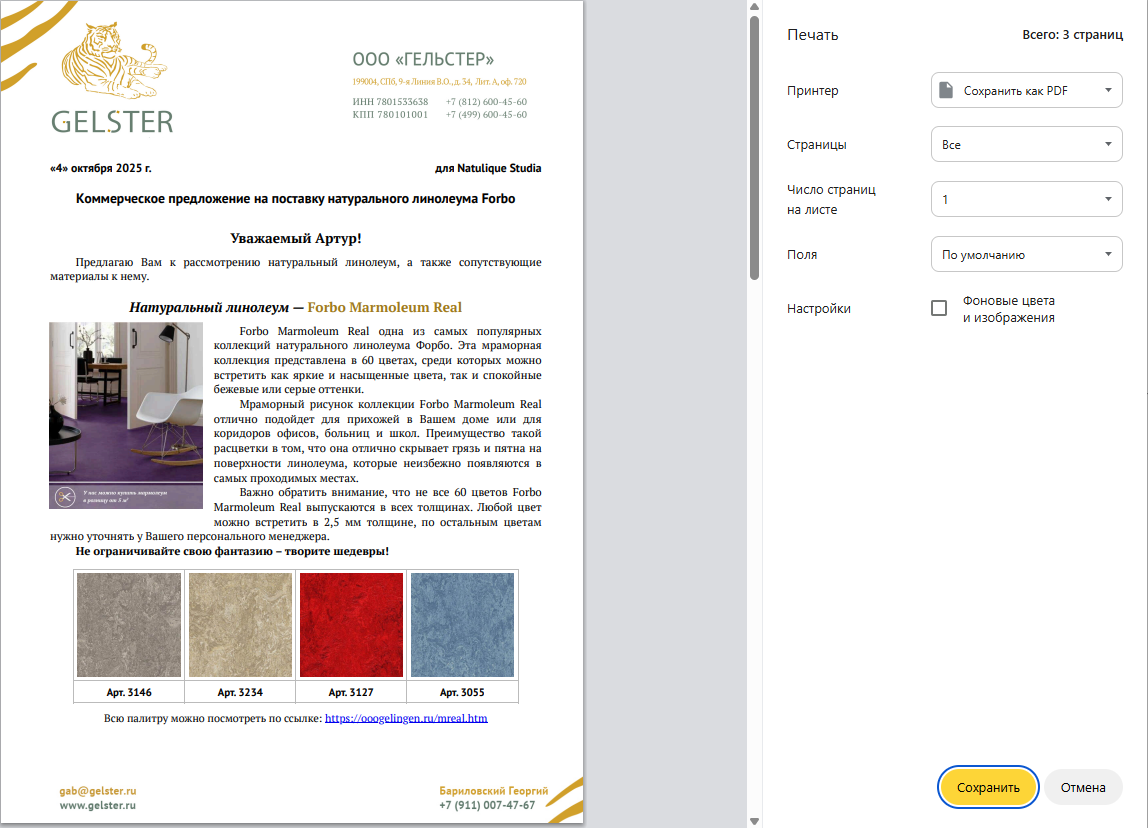Click the text для Natulique Studia
Screen dimensions: 1148x828
pyautogui.click(x=488, y=168)
